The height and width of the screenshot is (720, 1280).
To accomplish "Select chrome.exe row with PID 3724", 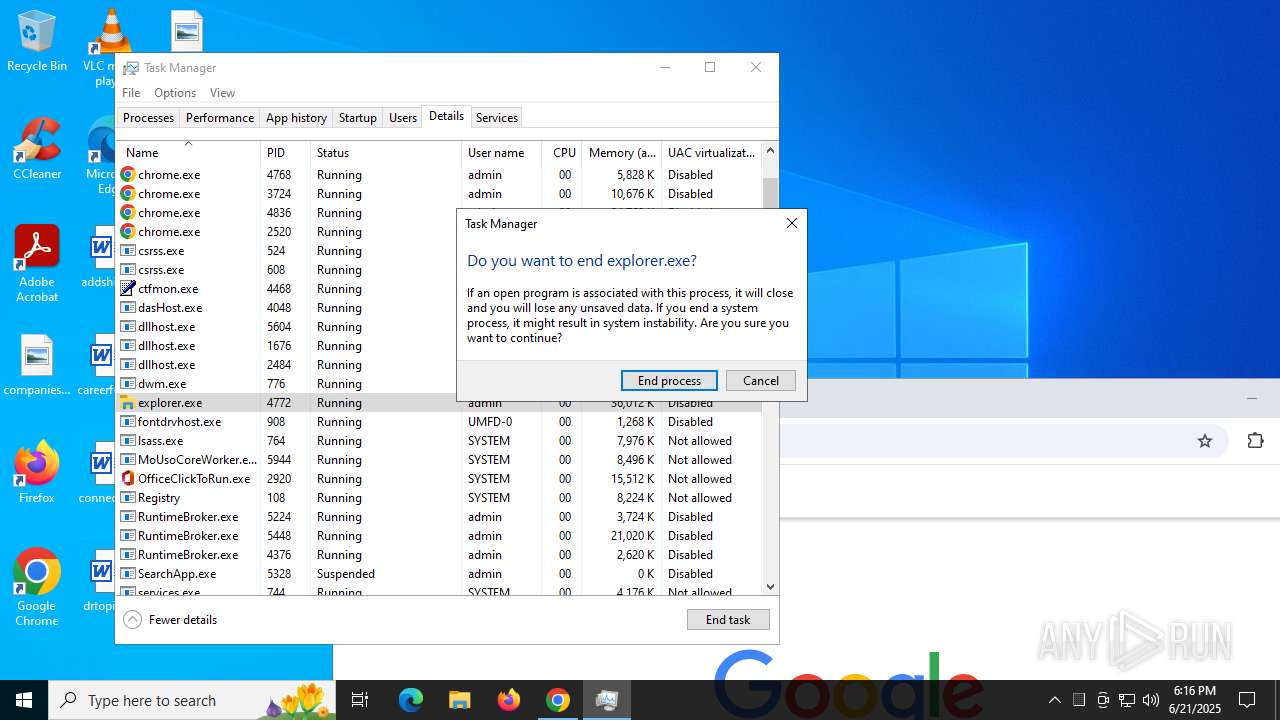I will pyautogui.click(x=439, y=194).
